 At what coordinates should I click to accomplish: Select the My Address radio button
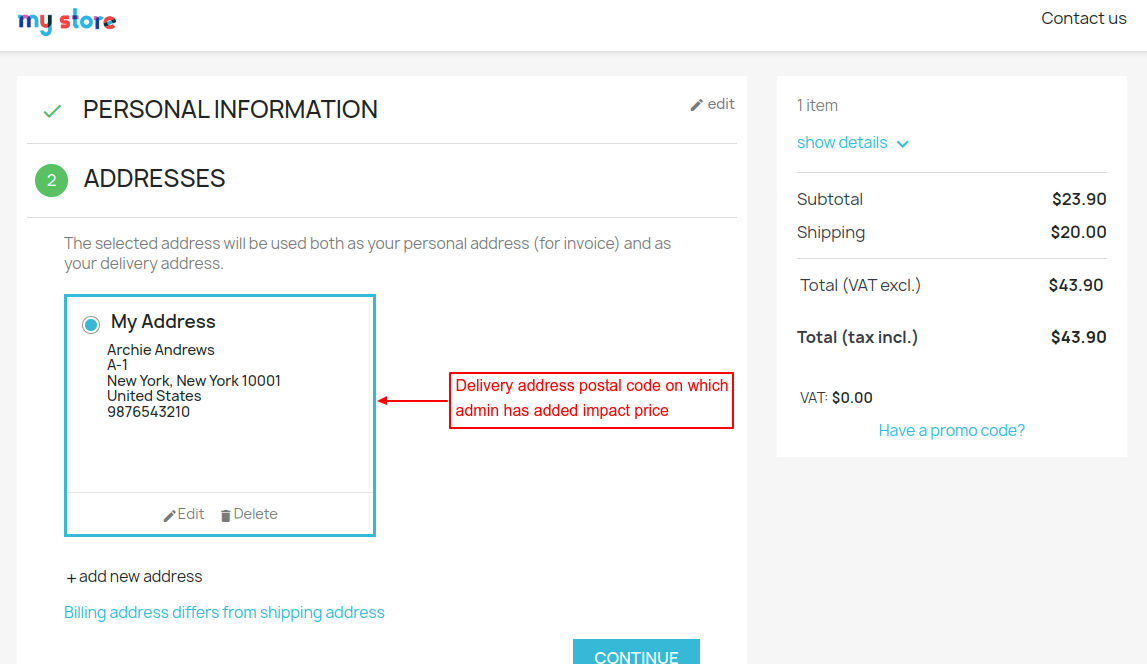pos(91,324)
